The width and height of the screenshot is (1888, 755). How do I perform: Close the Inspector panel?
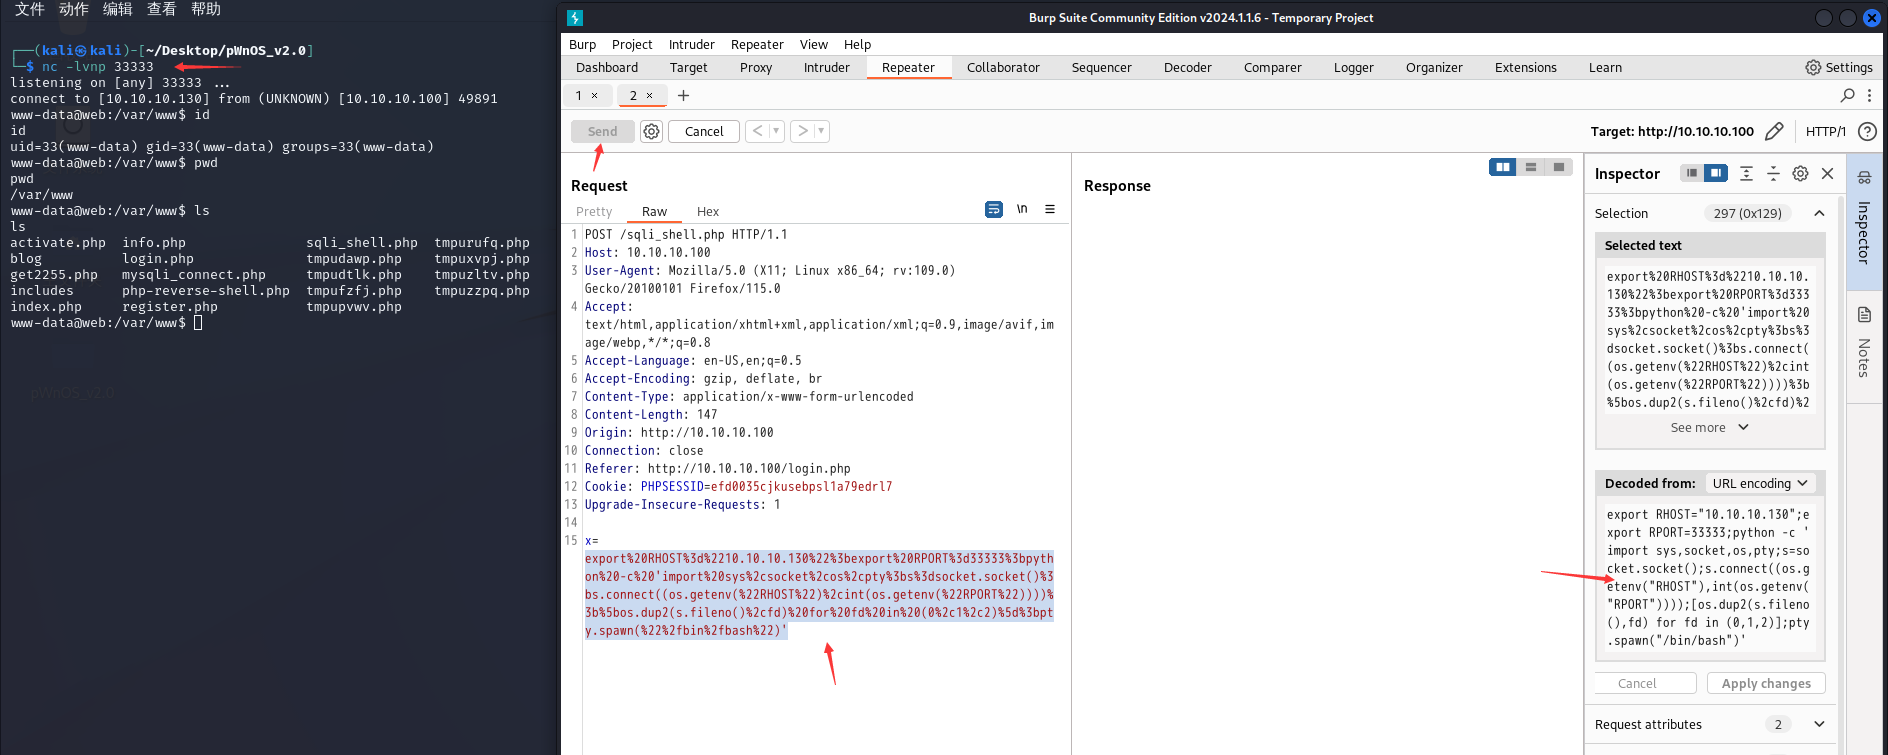pyautogui.click(x=1828, y=173)
